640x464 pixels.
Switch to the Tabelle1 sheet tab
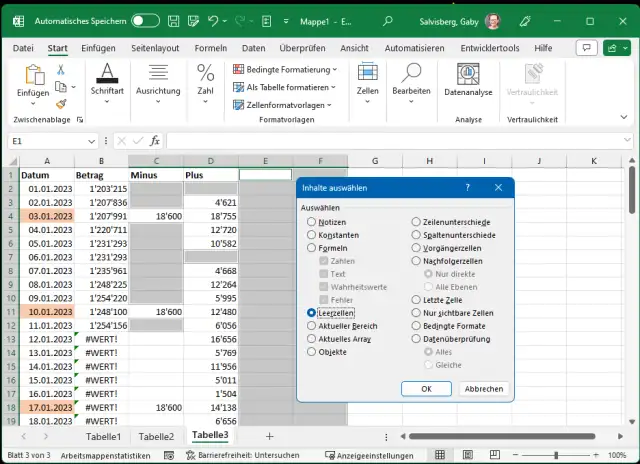coord(102,436)
